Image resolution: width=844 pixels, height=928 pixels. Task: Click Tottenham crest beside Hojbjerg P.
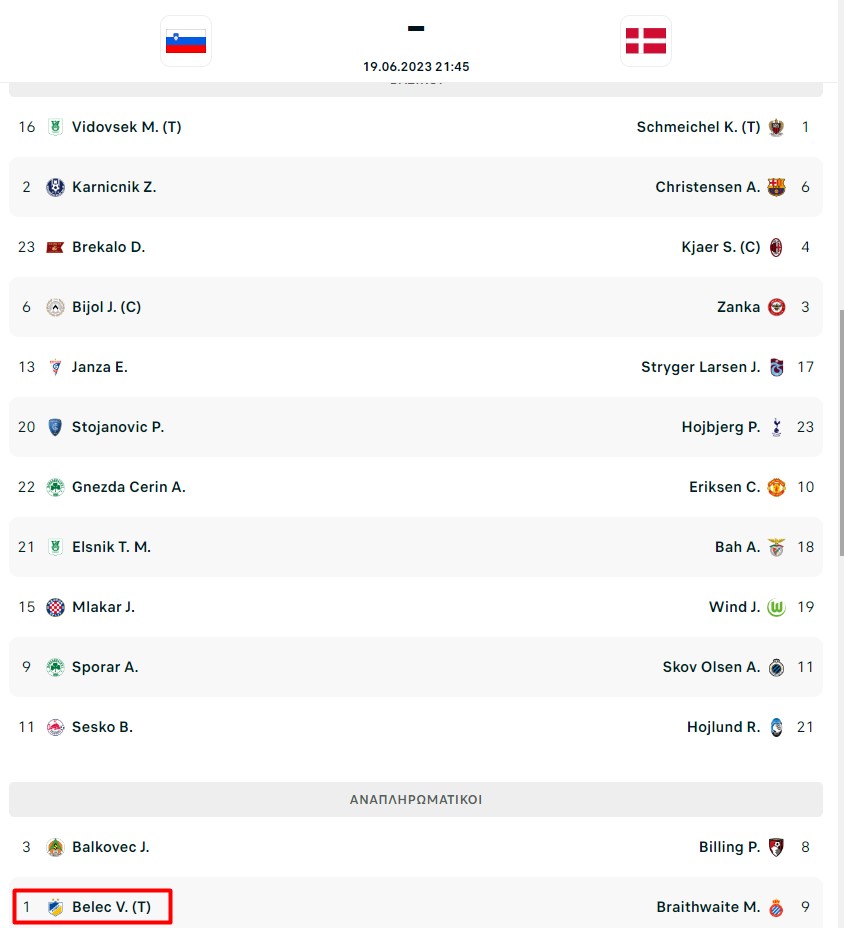click(x=776, y=427)
